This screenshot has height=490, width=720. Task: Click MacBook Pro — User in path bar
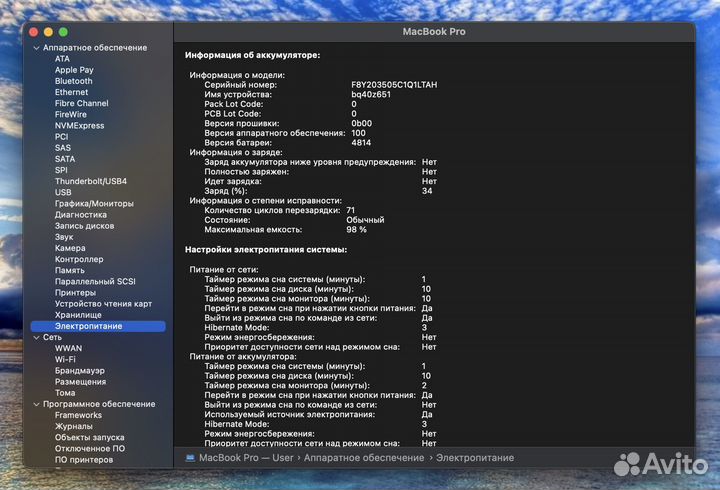pos(246,458)
